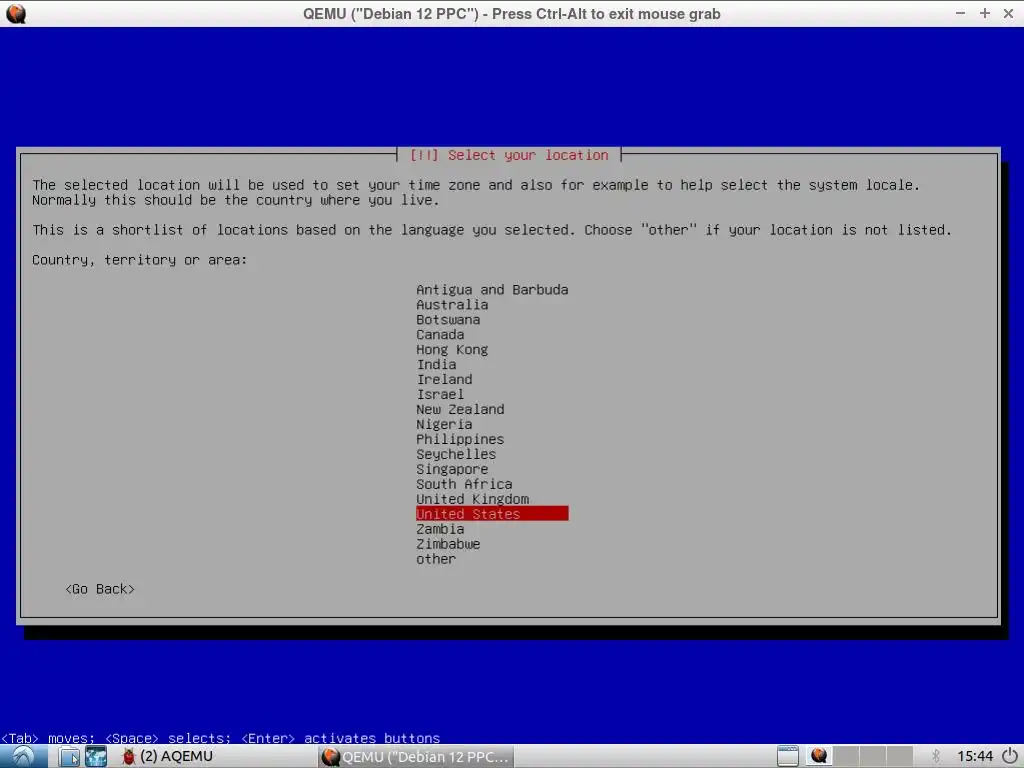
Task: Click the Tab/Space/Enter key hints line
Action: 220,738
